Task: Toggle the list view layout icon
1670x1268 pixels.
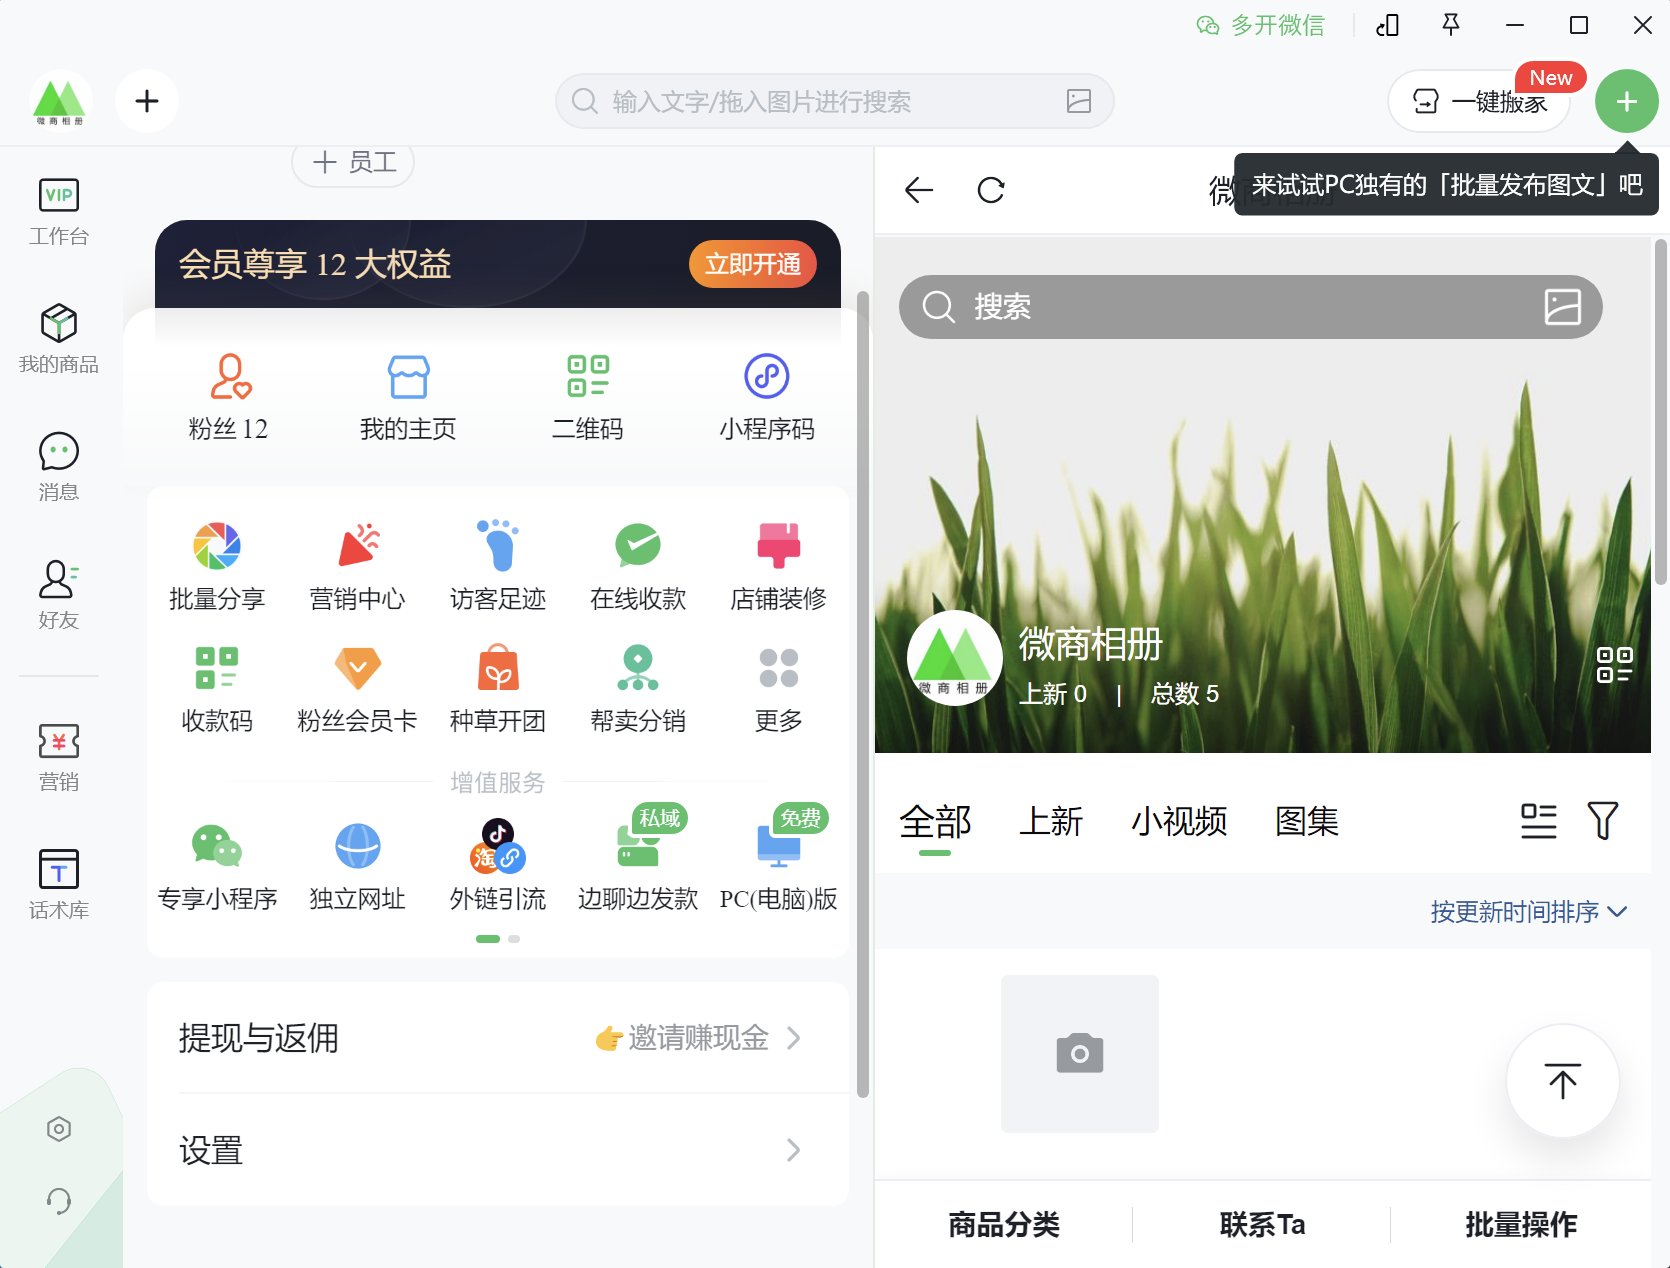Action: [1538, 822]
